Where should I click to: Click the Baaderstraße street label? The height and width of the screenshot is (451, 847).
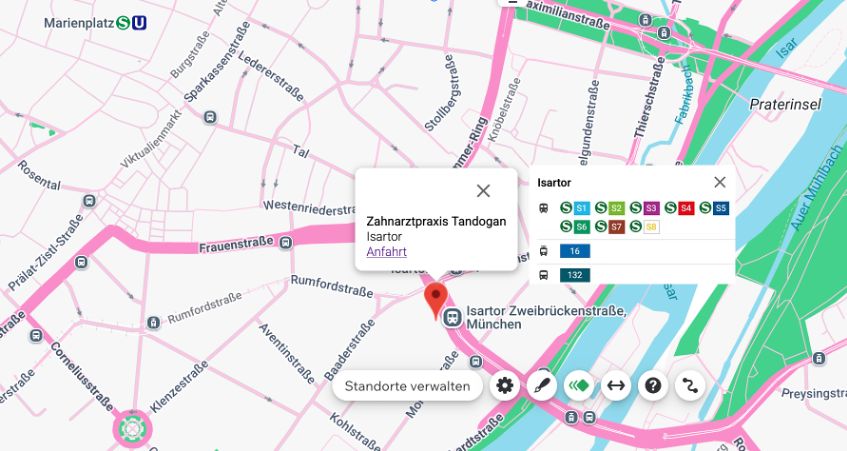click(x=349, y=350)
